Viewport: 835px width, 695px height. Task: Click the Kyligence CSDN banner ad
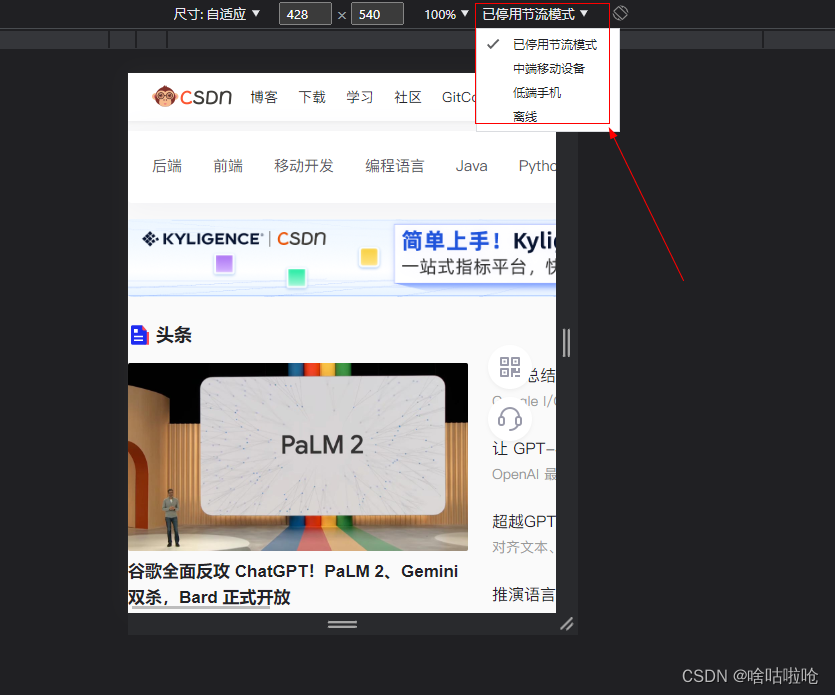pyautogui.click(x=342, y=257)
